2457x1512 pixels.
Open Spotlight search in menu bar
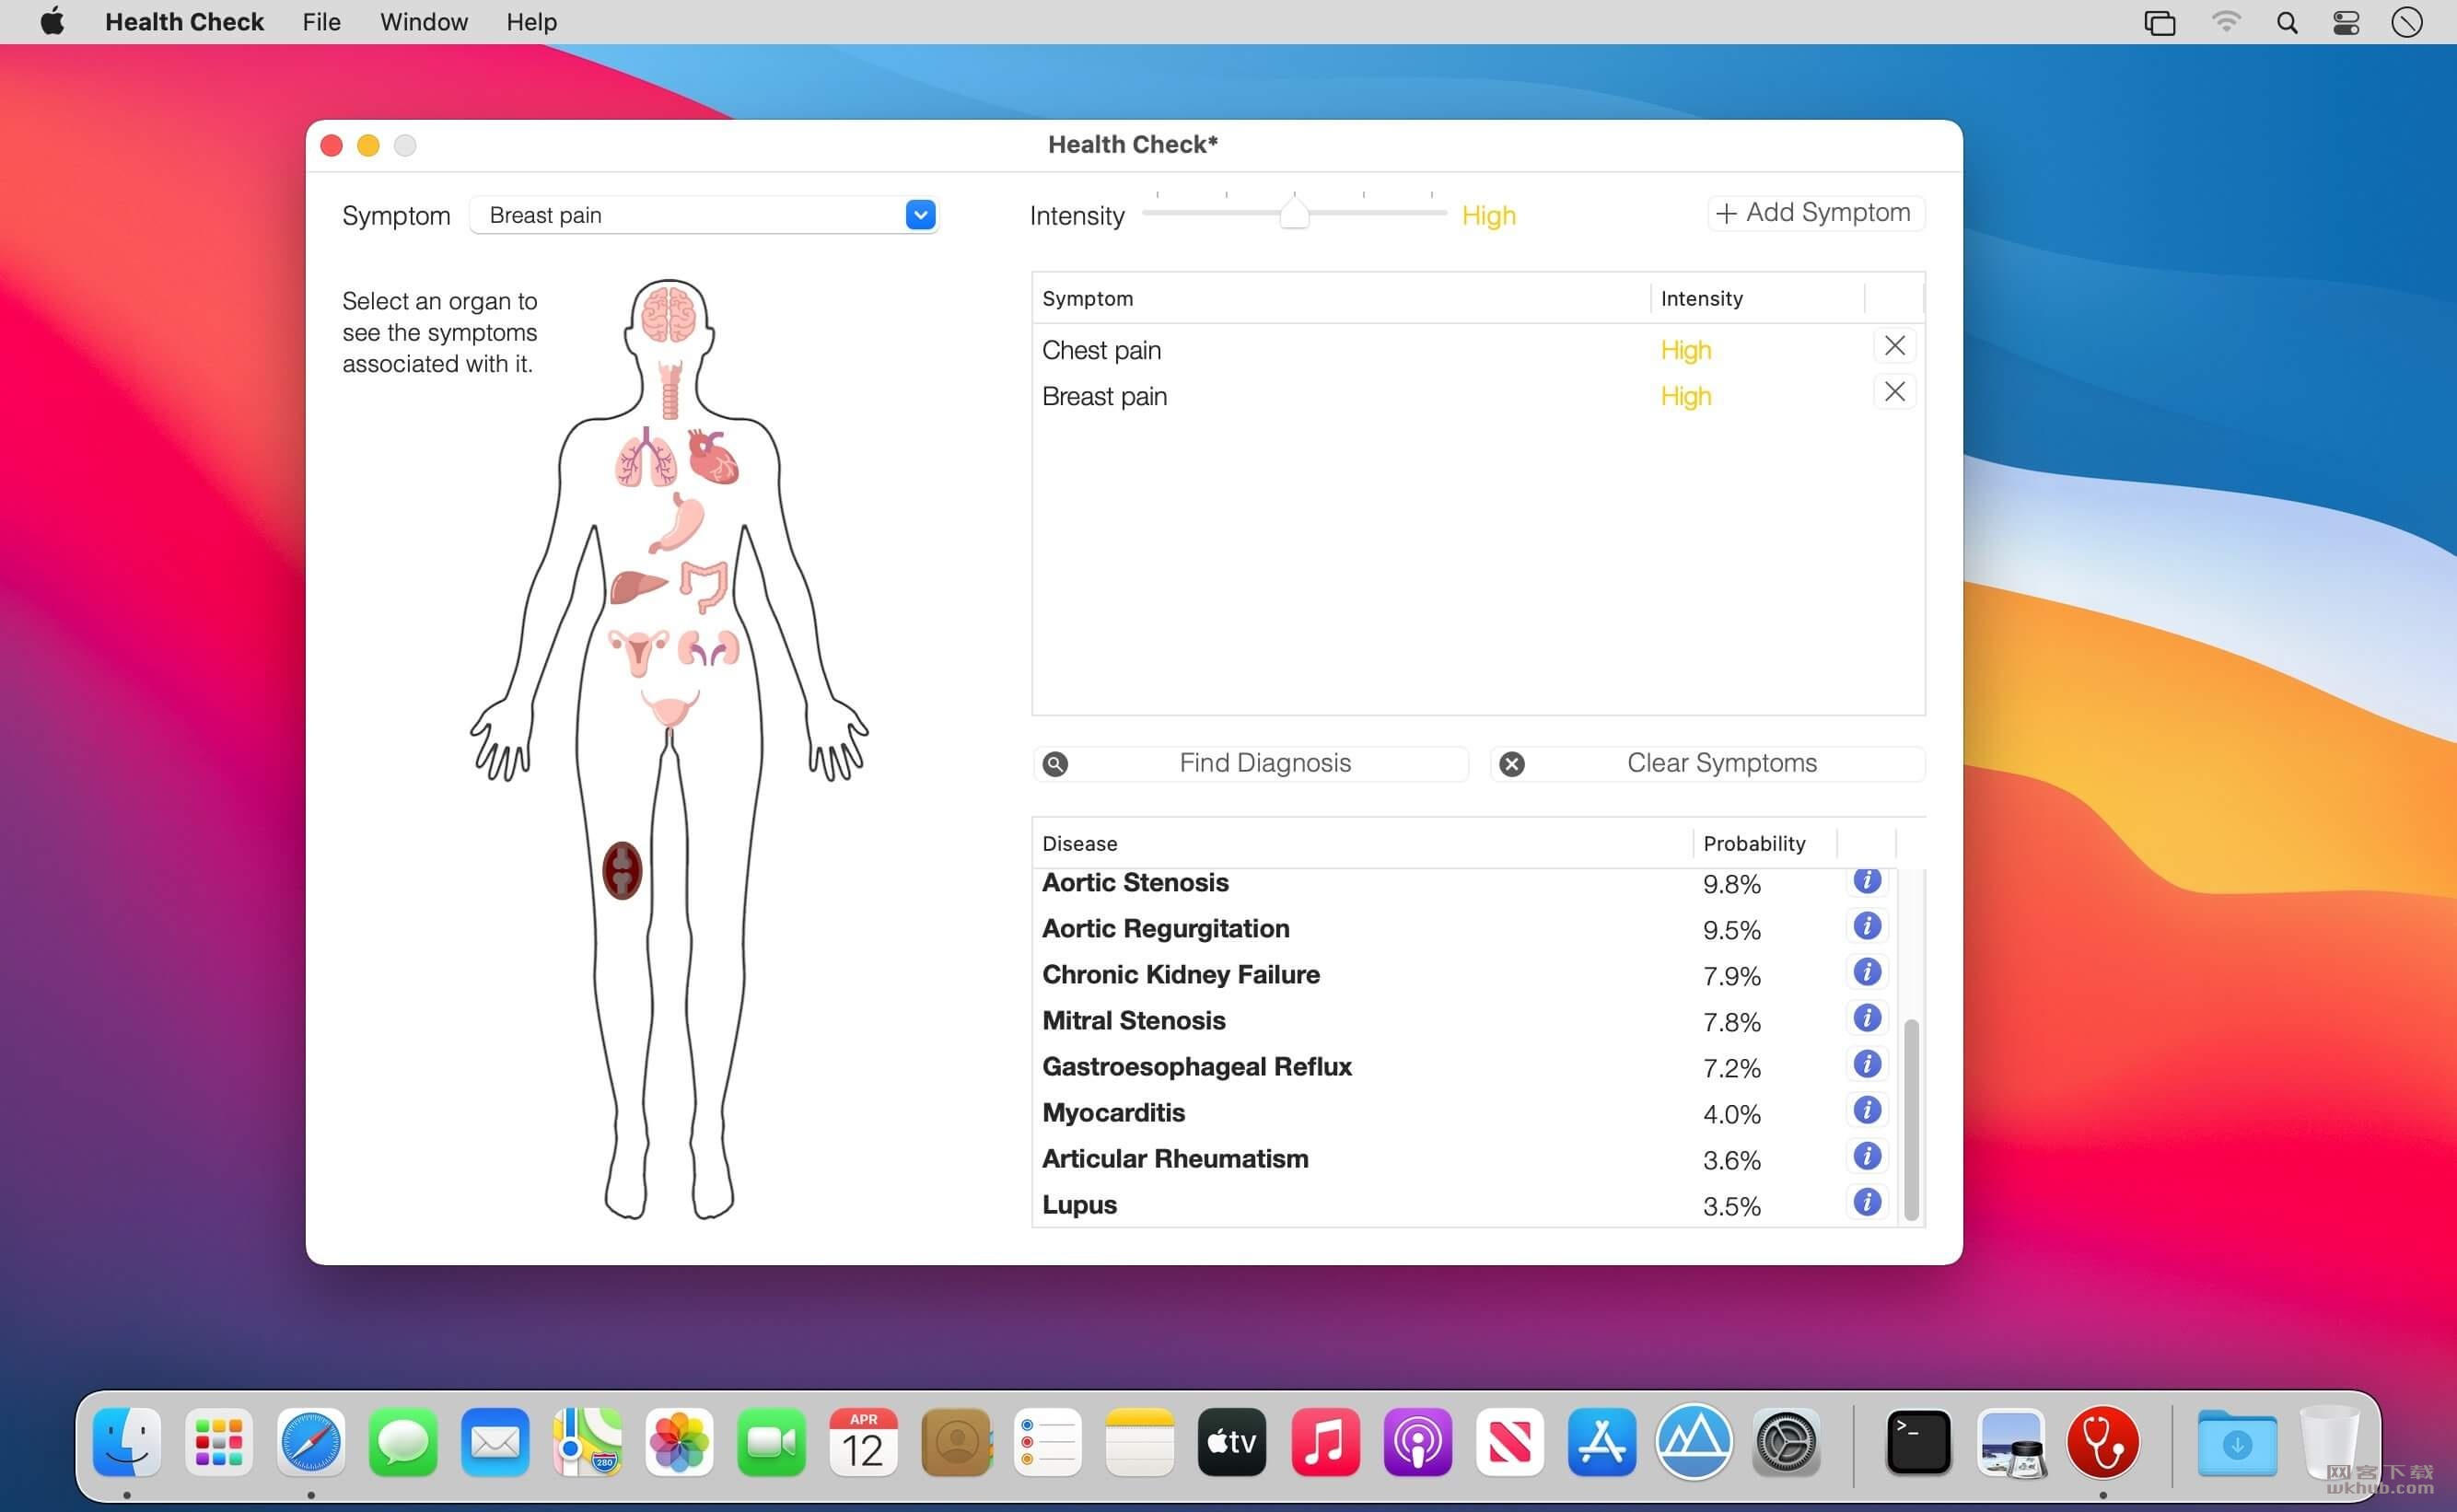pos(2286,22)
